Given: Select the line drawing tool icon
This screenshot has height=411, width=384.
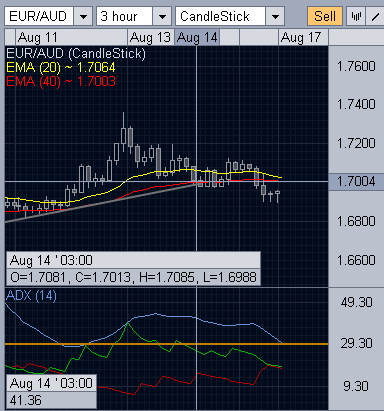Looking at the screenshot, I should click(375, 16).
